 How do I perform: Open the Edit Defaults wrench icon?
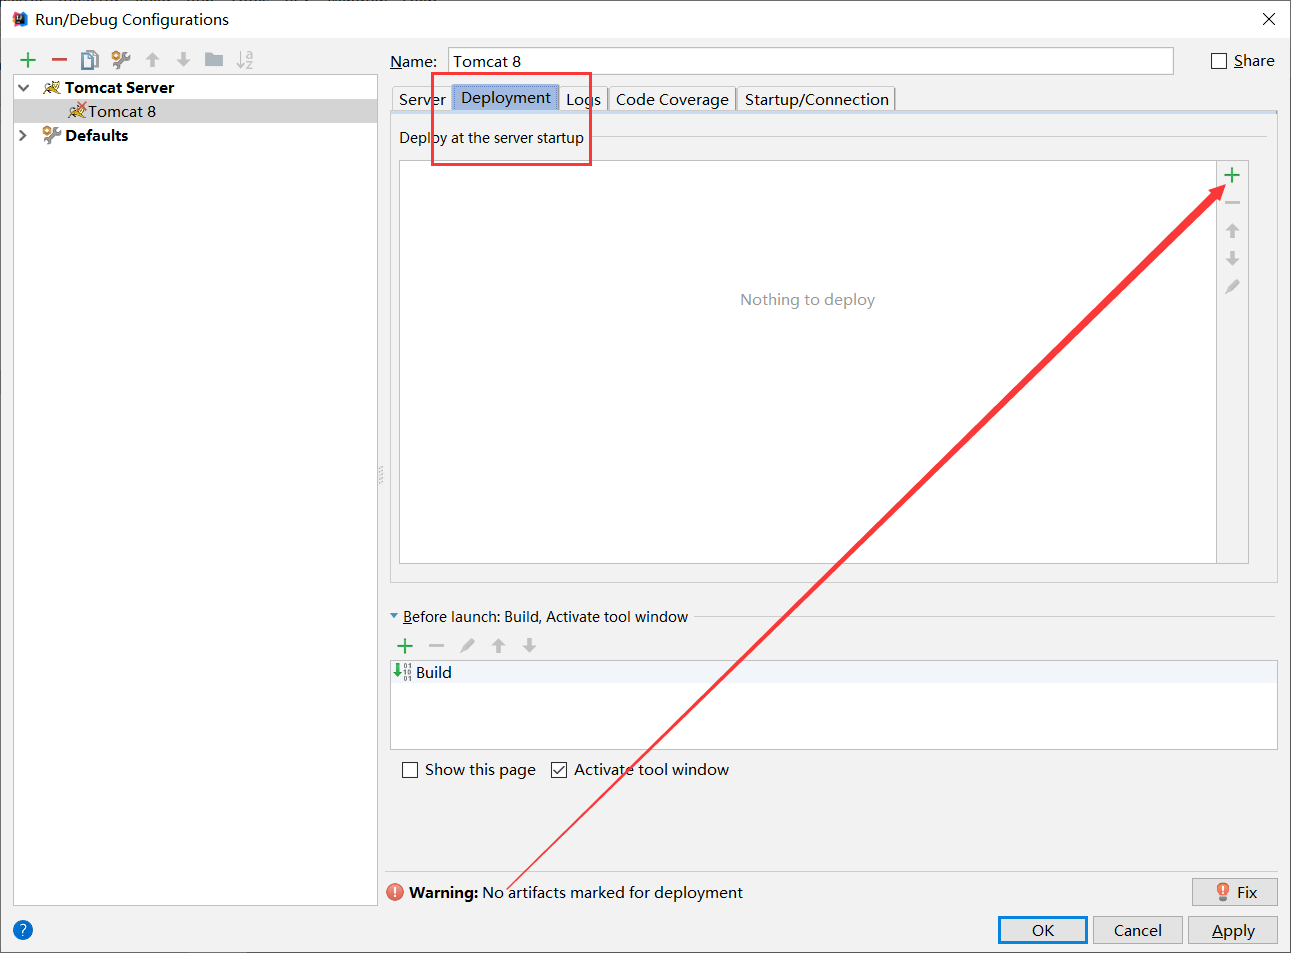tap(121, 60)
